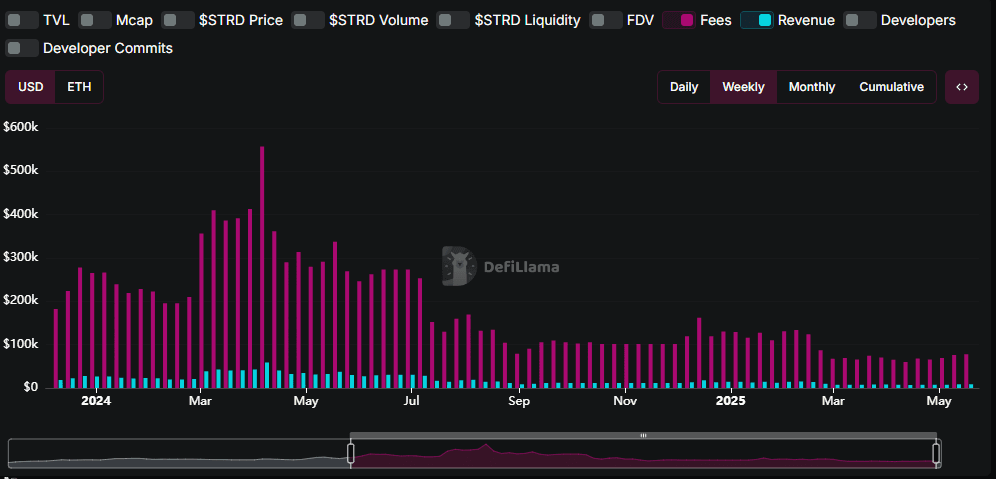The image size is (996, 479).
Task: Click the 2024 x-axis label
Action: pyautogui.click(x=95, y=401)
